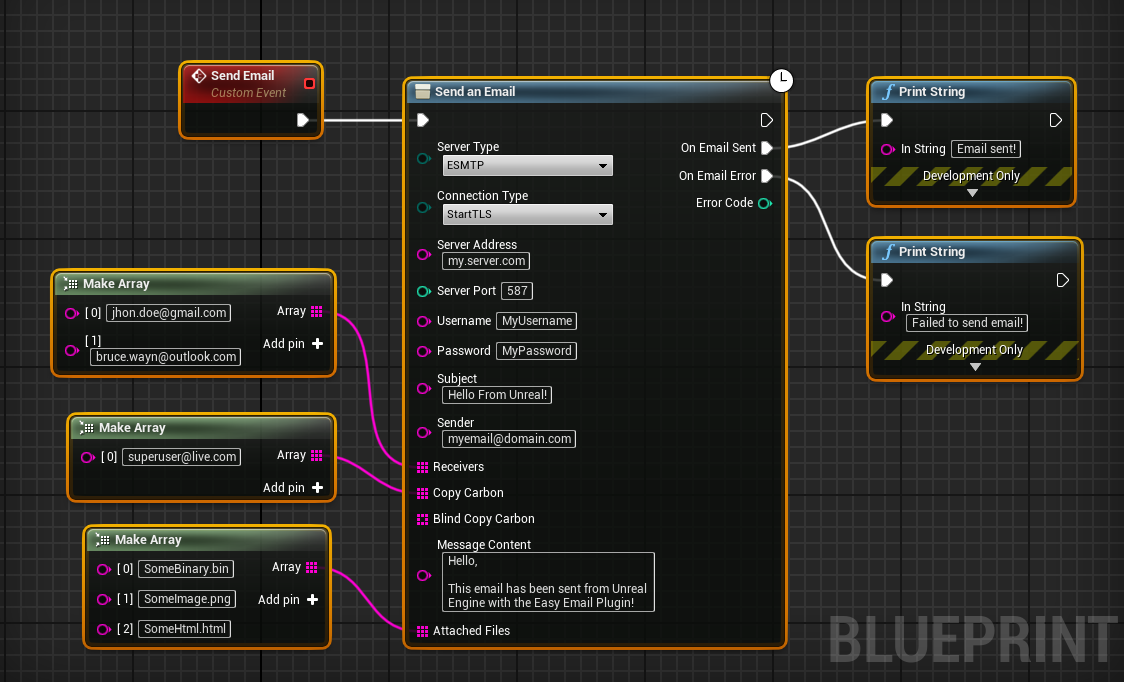The image size is (1124, 682).
Task: Click the Connection Type input pin
Action: coord(424,208)
